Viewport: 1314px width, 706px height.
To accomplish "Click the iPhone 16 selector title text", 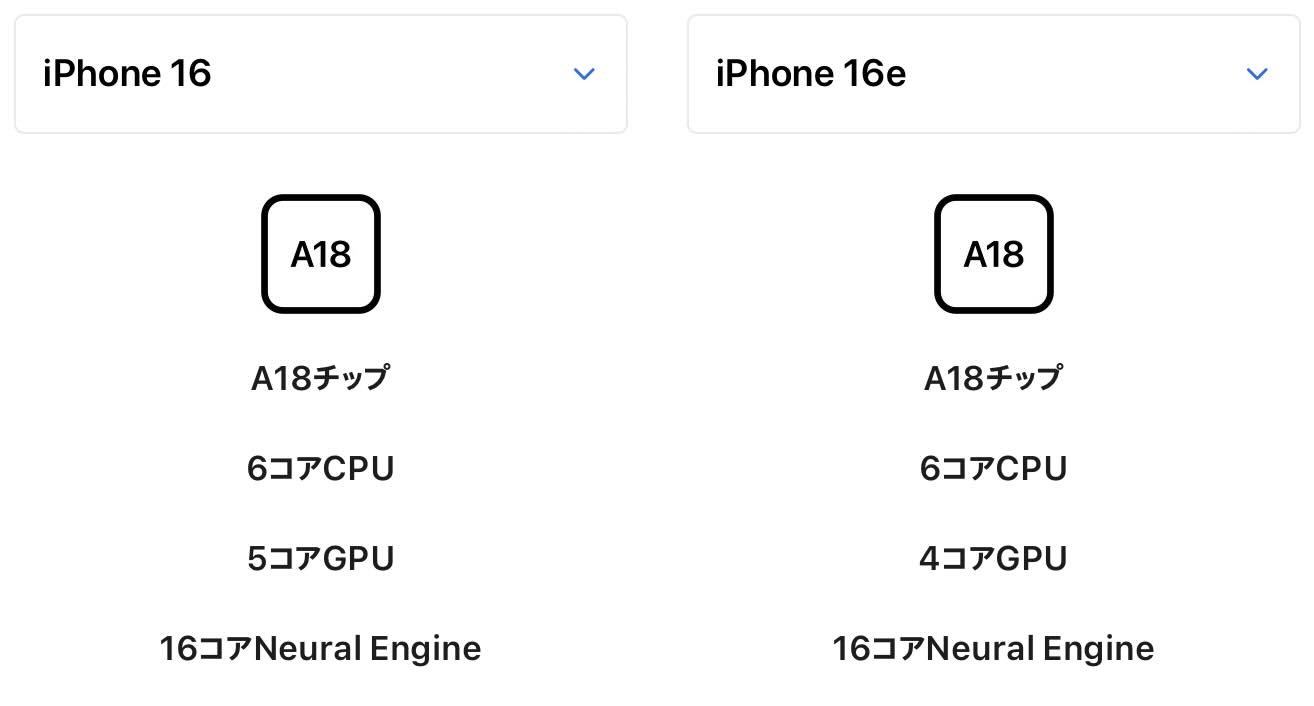I will (127, 74).
